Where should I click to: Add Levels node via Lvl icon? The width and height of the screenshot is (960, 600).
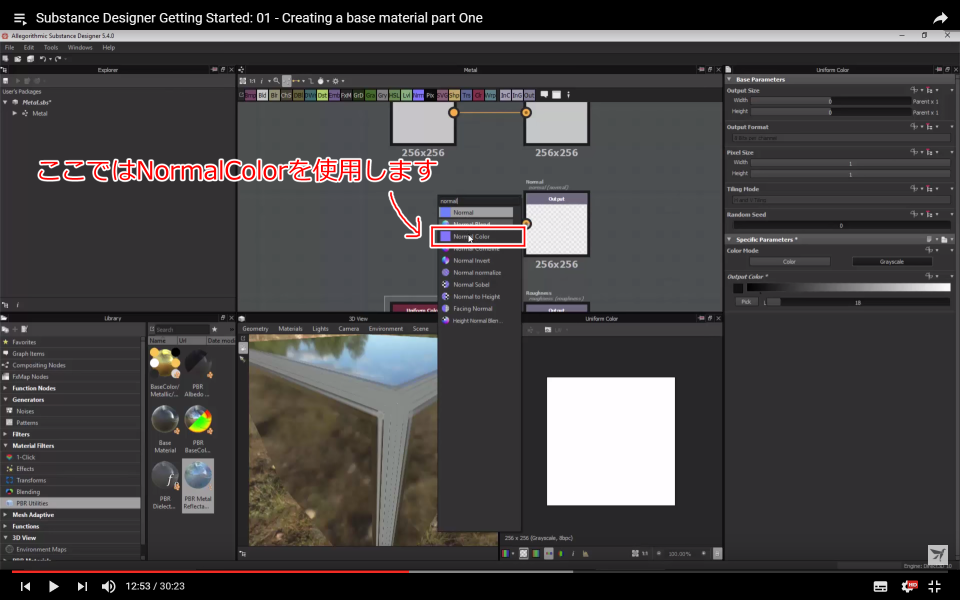tap(407, 96)
